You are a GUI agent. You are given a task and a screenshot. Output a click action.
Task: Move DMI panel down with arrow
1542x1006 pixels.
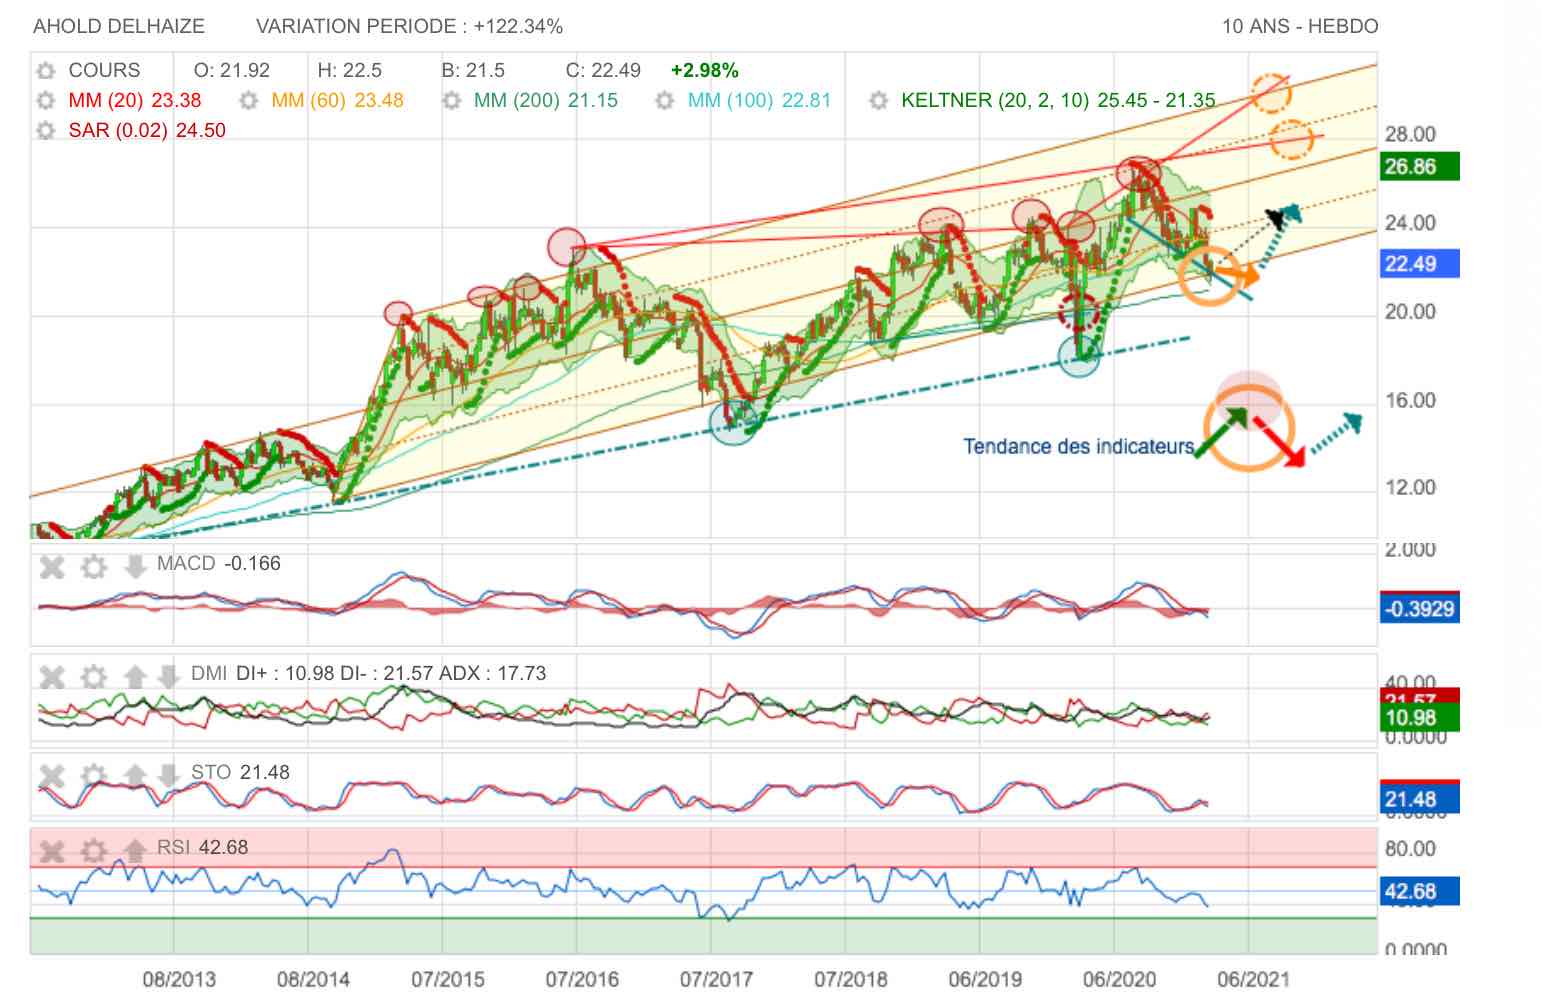click(168, 677)
